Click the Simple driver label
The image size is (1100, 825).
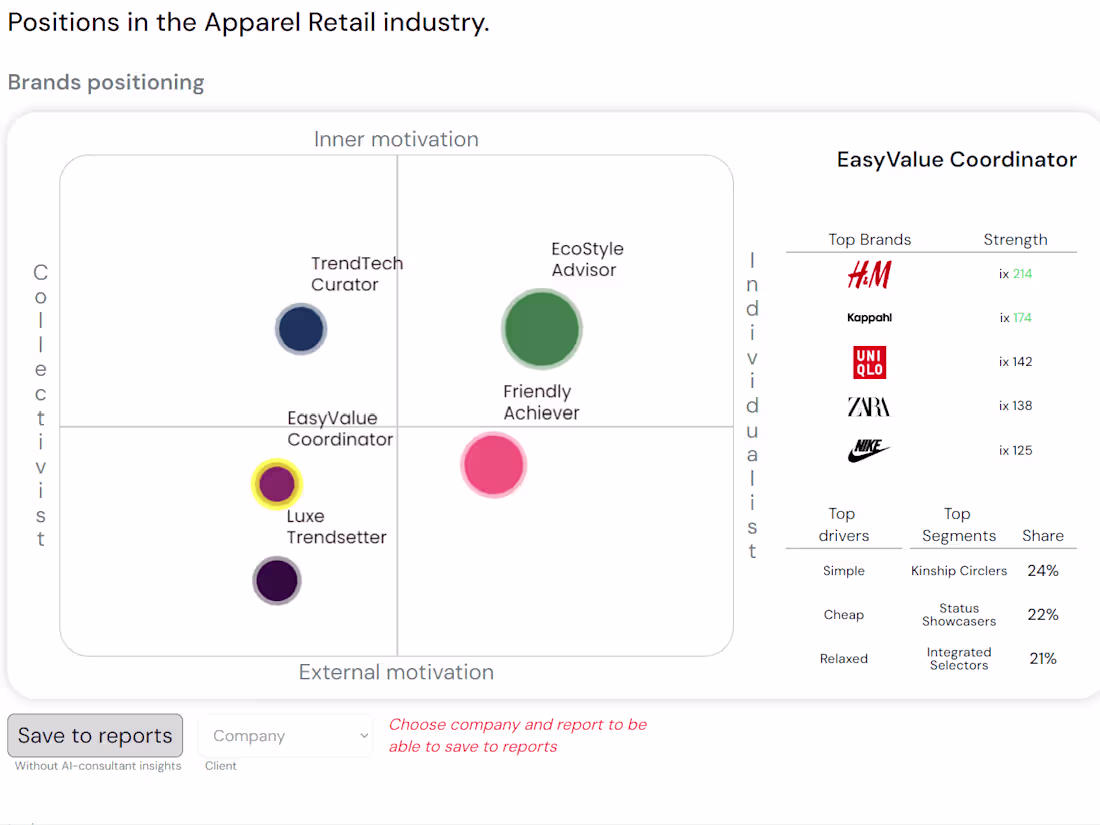coord(843,570)
